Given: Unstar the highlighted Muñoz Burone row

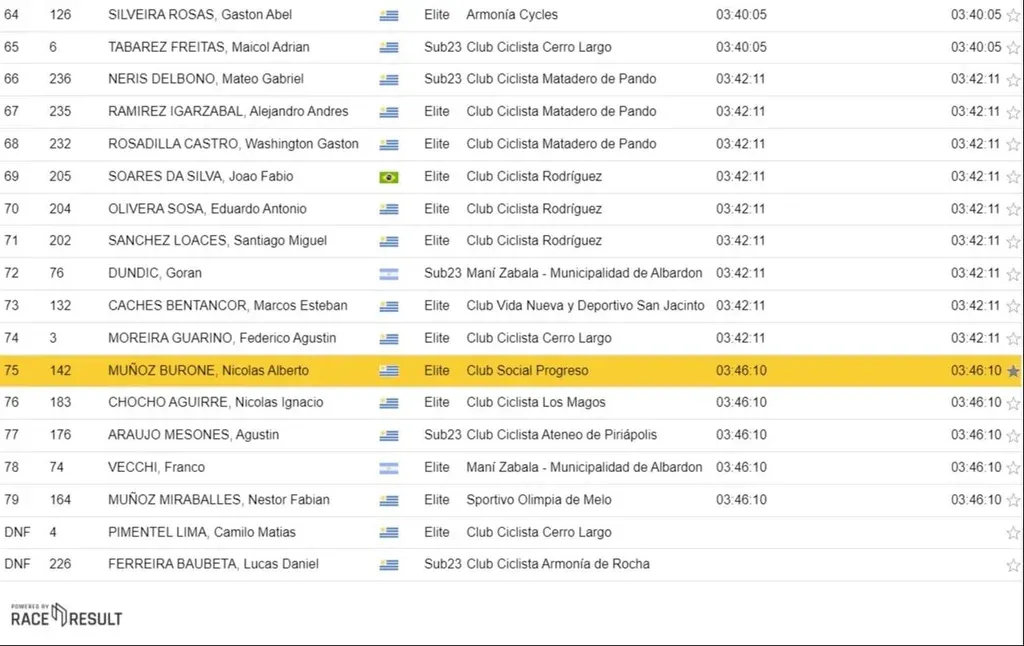Looking at the screenshot, I should click(x=1013, y=371).
